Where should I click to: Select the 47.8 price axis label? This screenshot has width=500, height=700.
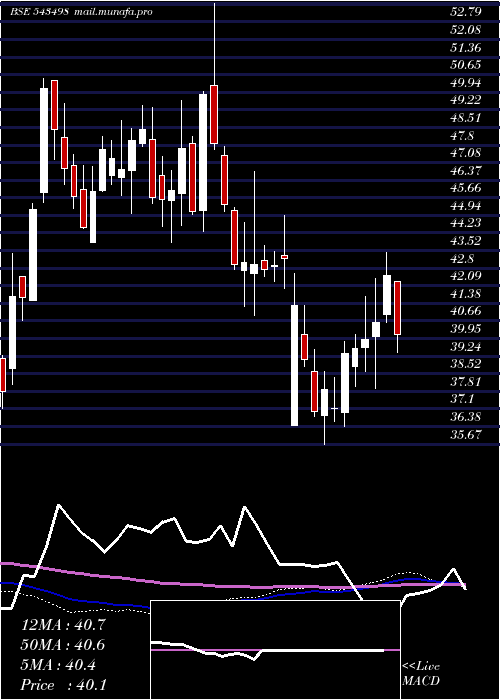pyautogui.click(x=462, y=135)
